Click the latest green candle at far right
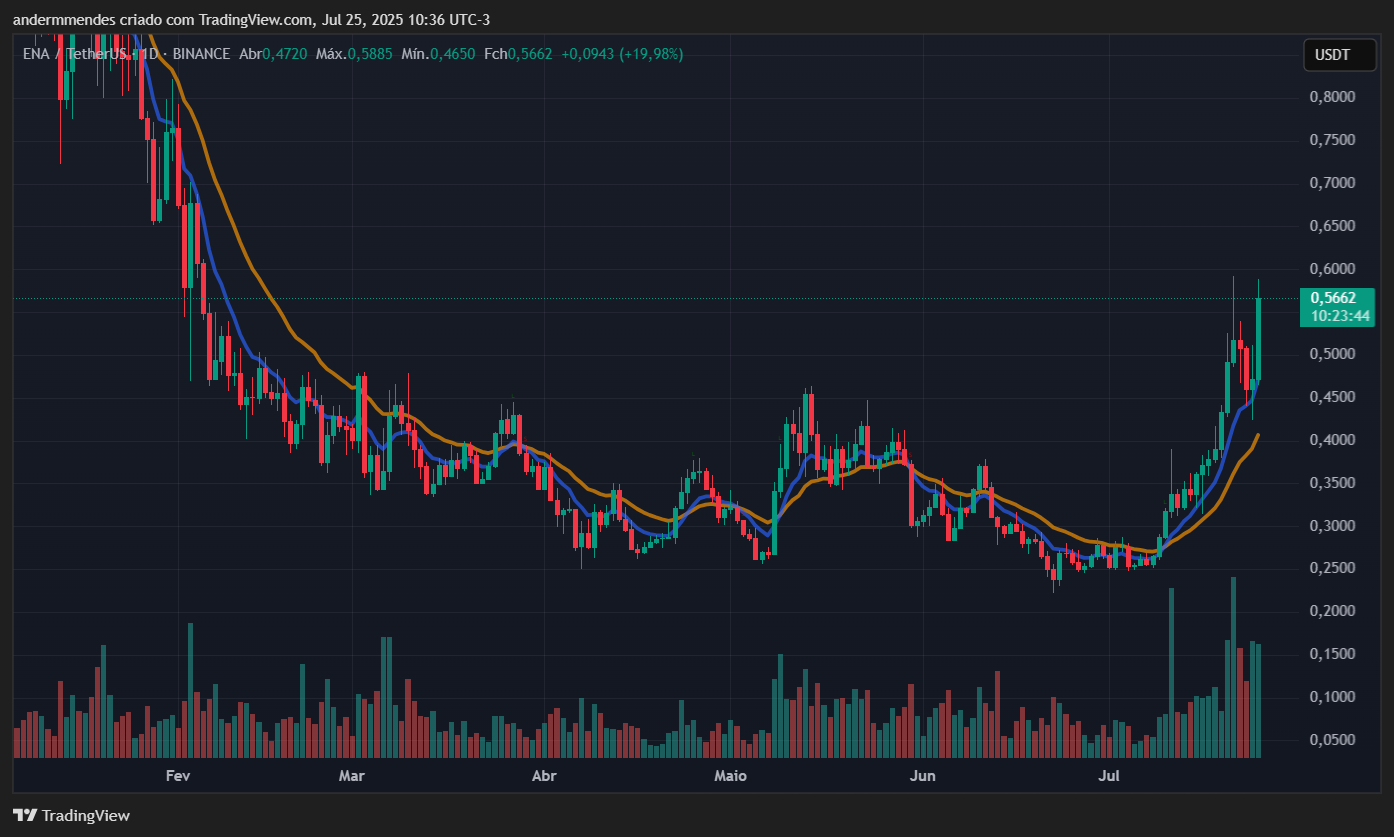This screenshot has height=837, width=1394. tap(1258, 338)
